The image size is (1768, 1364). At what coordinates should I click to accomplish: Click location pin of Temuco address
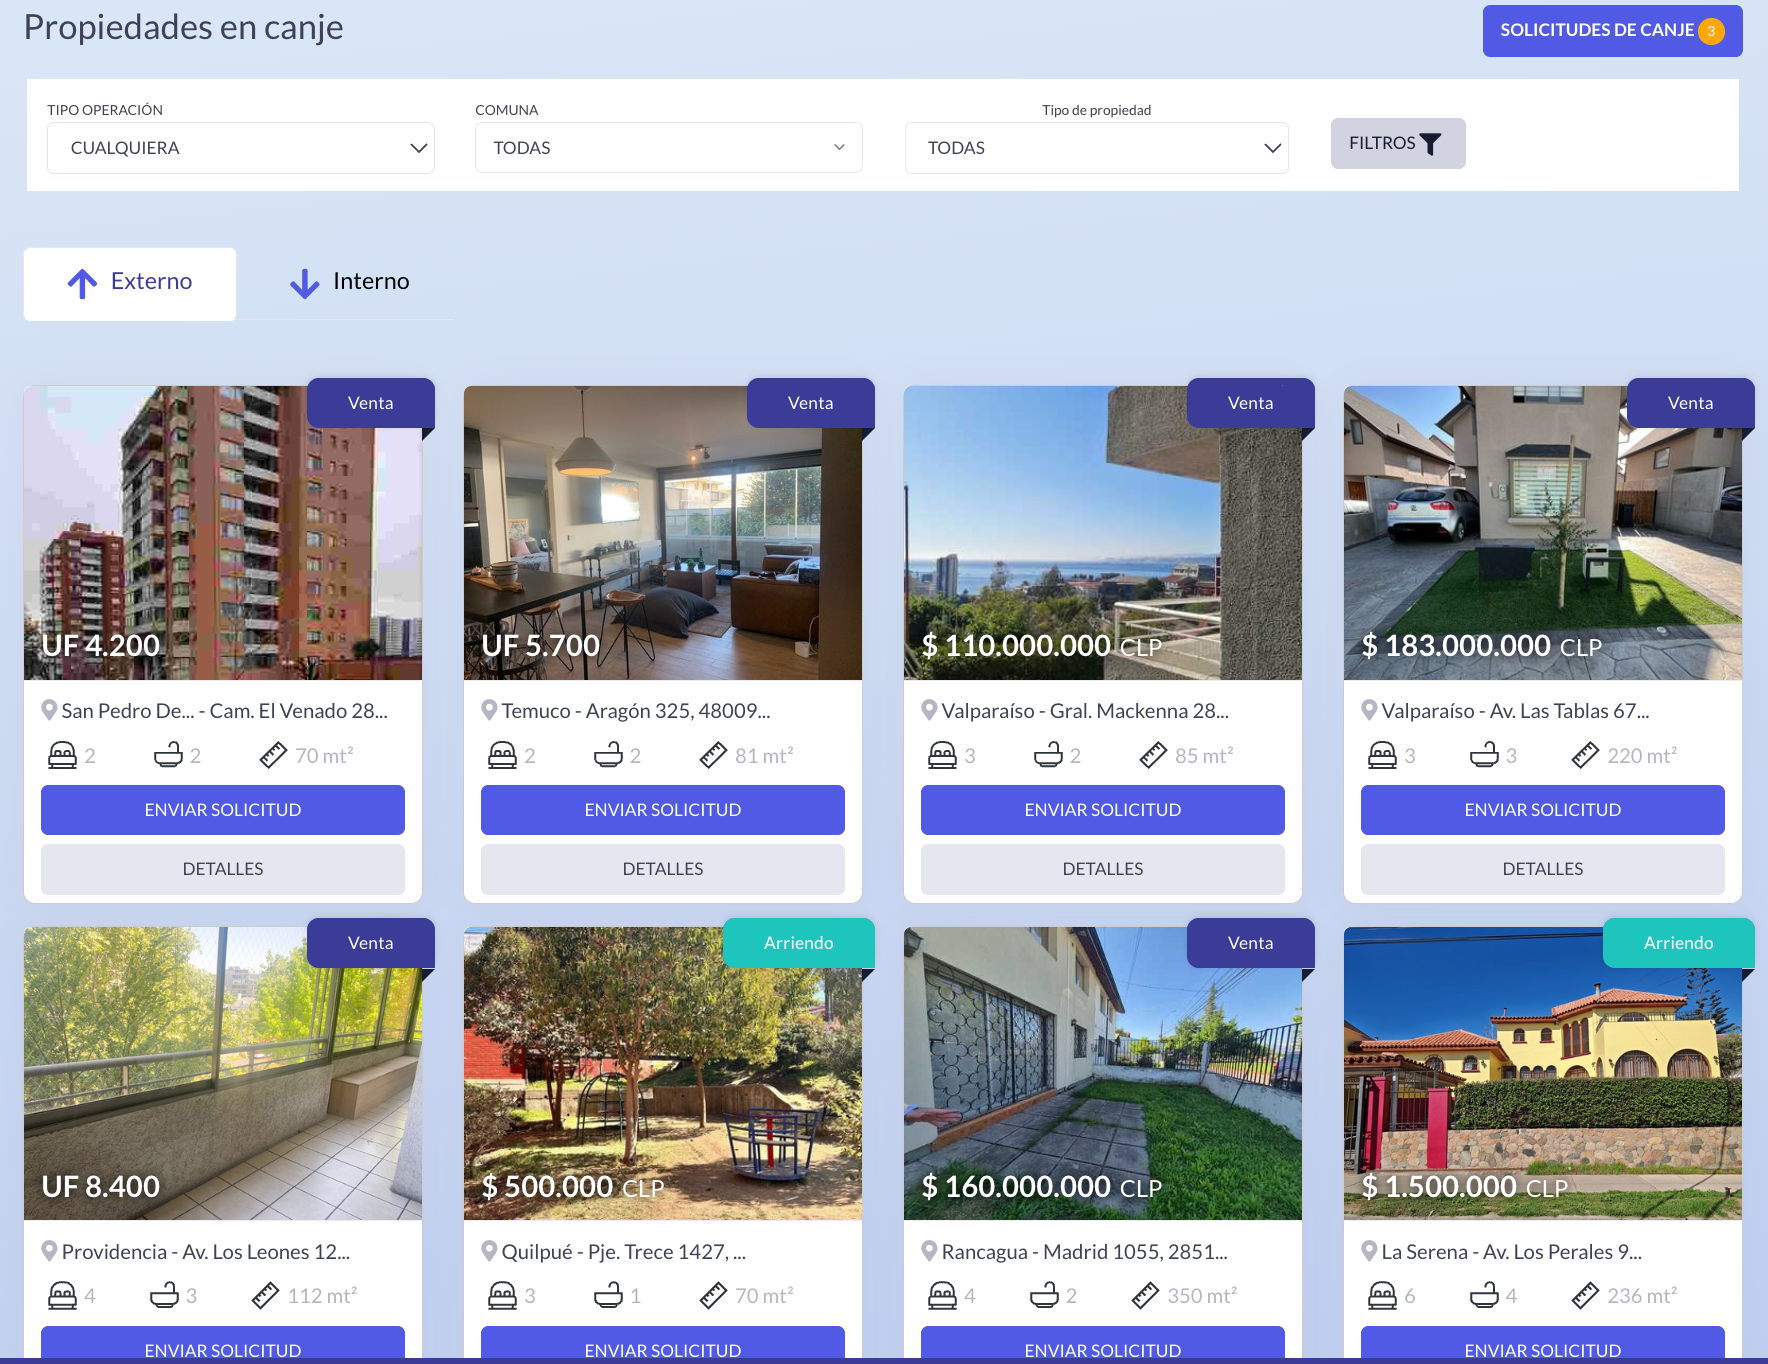click(489, 711)
